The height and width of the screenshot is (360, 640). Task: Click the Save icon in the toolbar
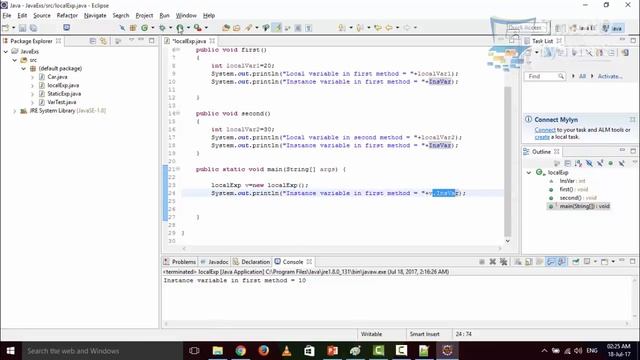point(22,28)
